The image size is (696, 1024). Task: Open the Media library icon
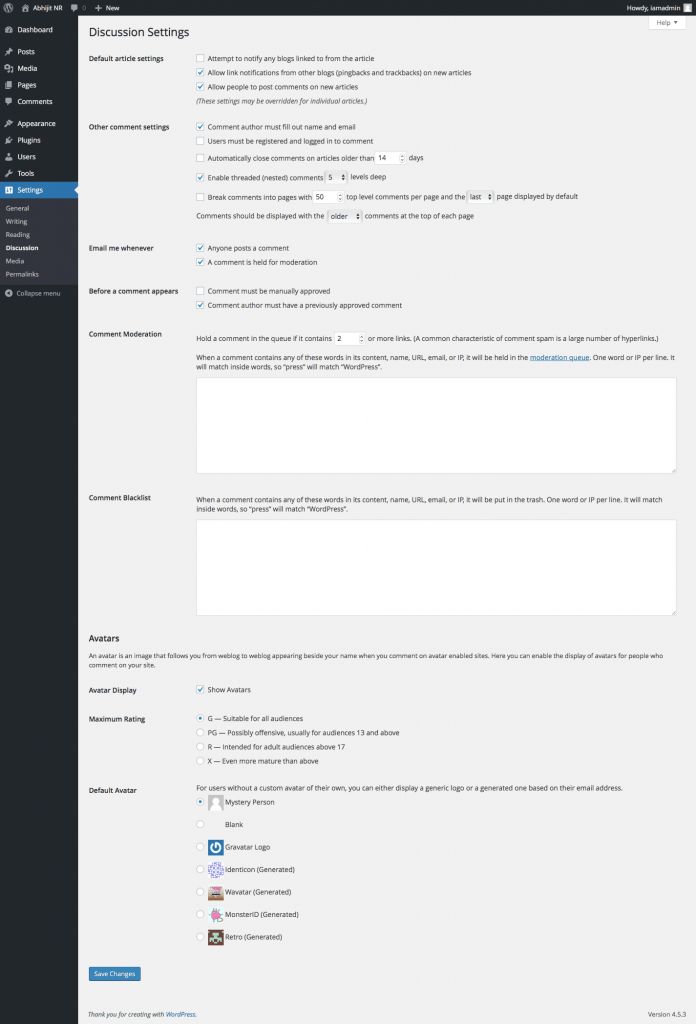pos(8,68)
